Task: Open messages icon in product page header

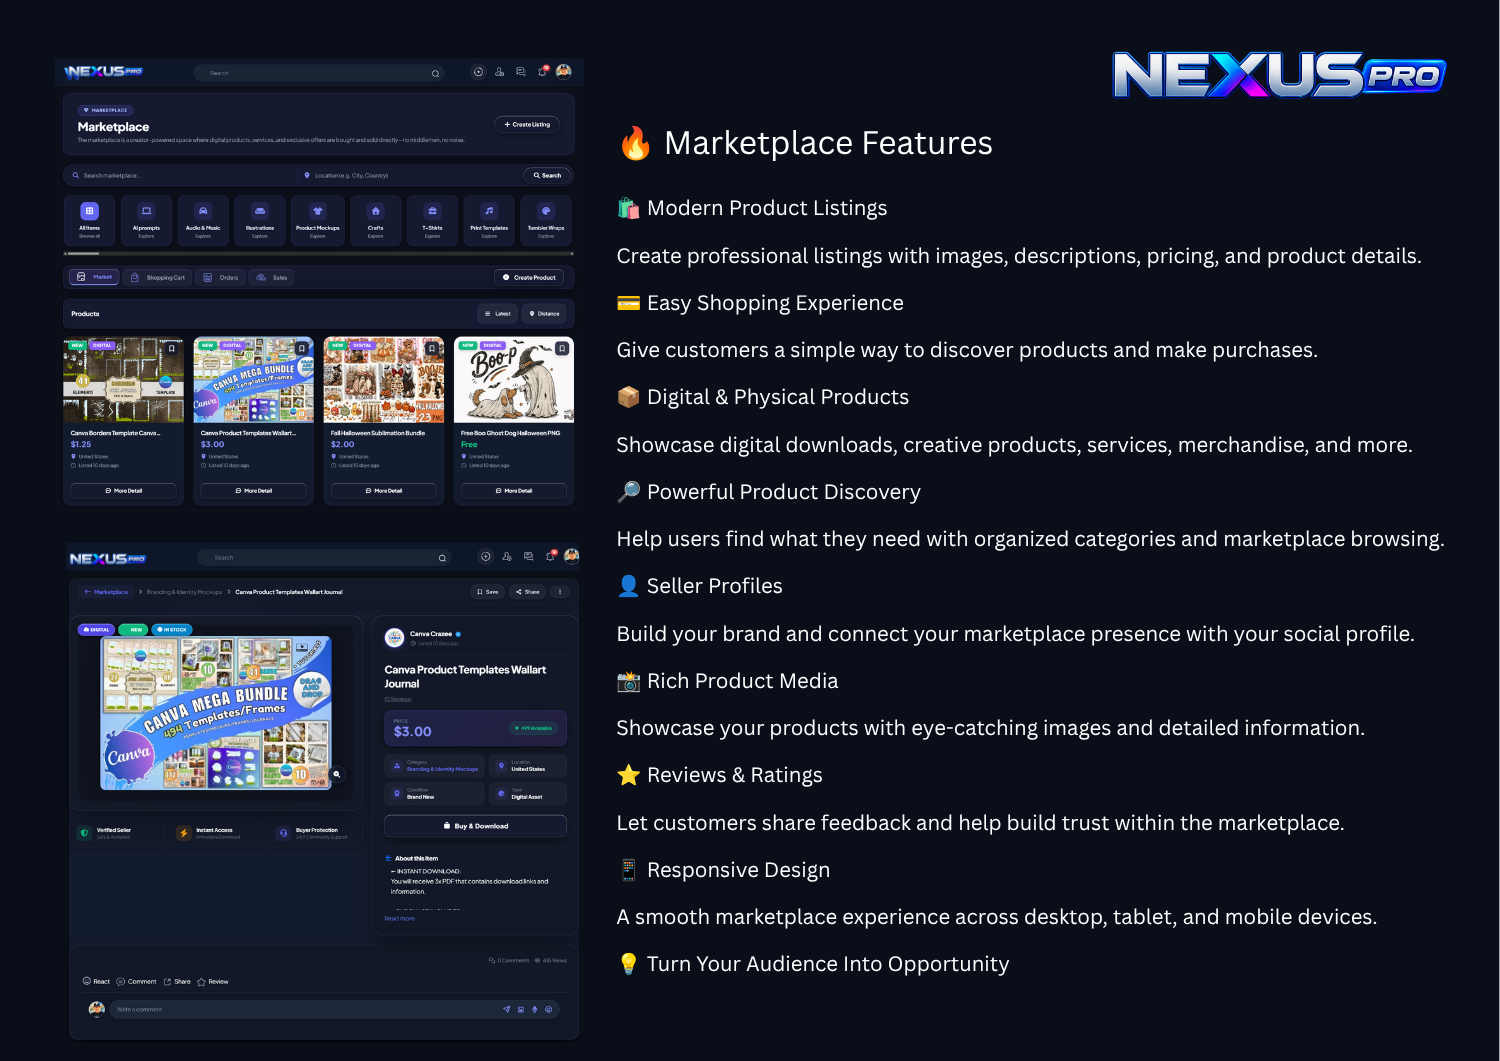Action: [x=528, y=557]
